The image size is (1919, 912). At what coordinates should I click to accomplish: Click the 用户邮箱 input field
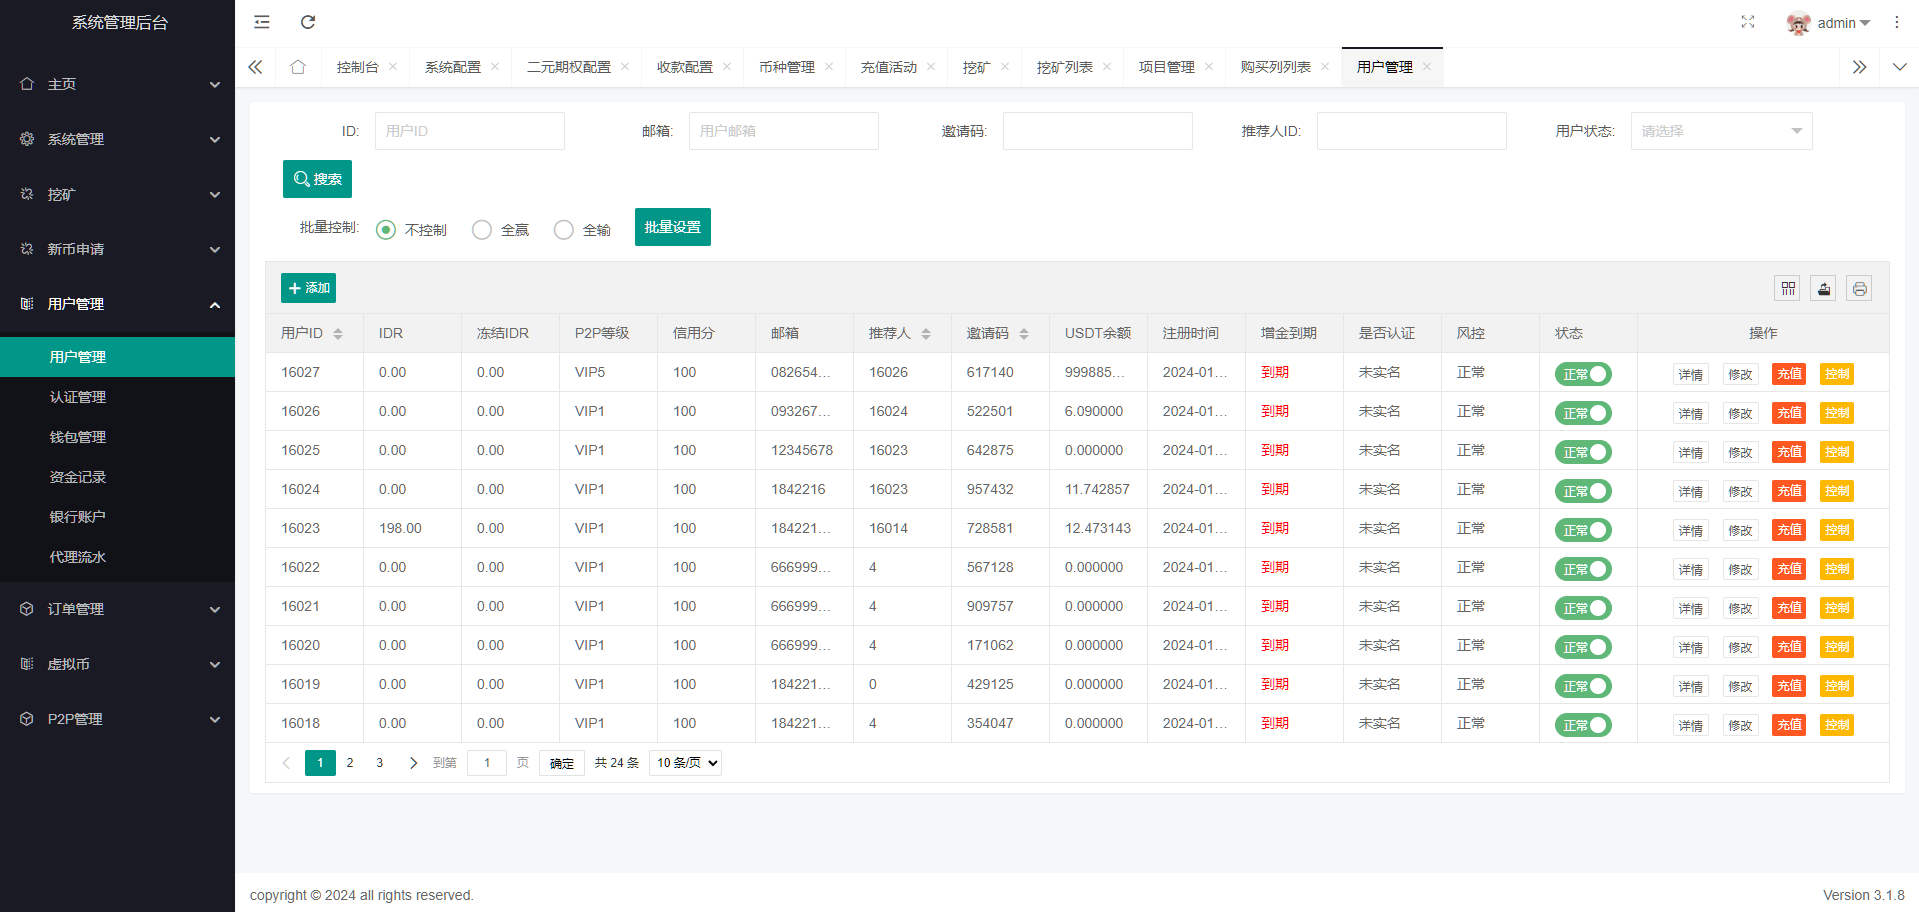(x=783, y=131)
